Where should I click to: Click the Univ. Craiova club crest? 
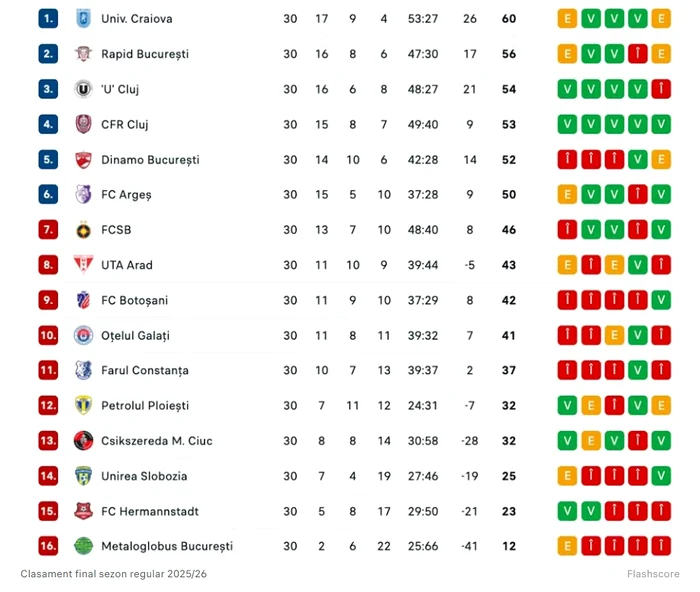pos(83,19)
